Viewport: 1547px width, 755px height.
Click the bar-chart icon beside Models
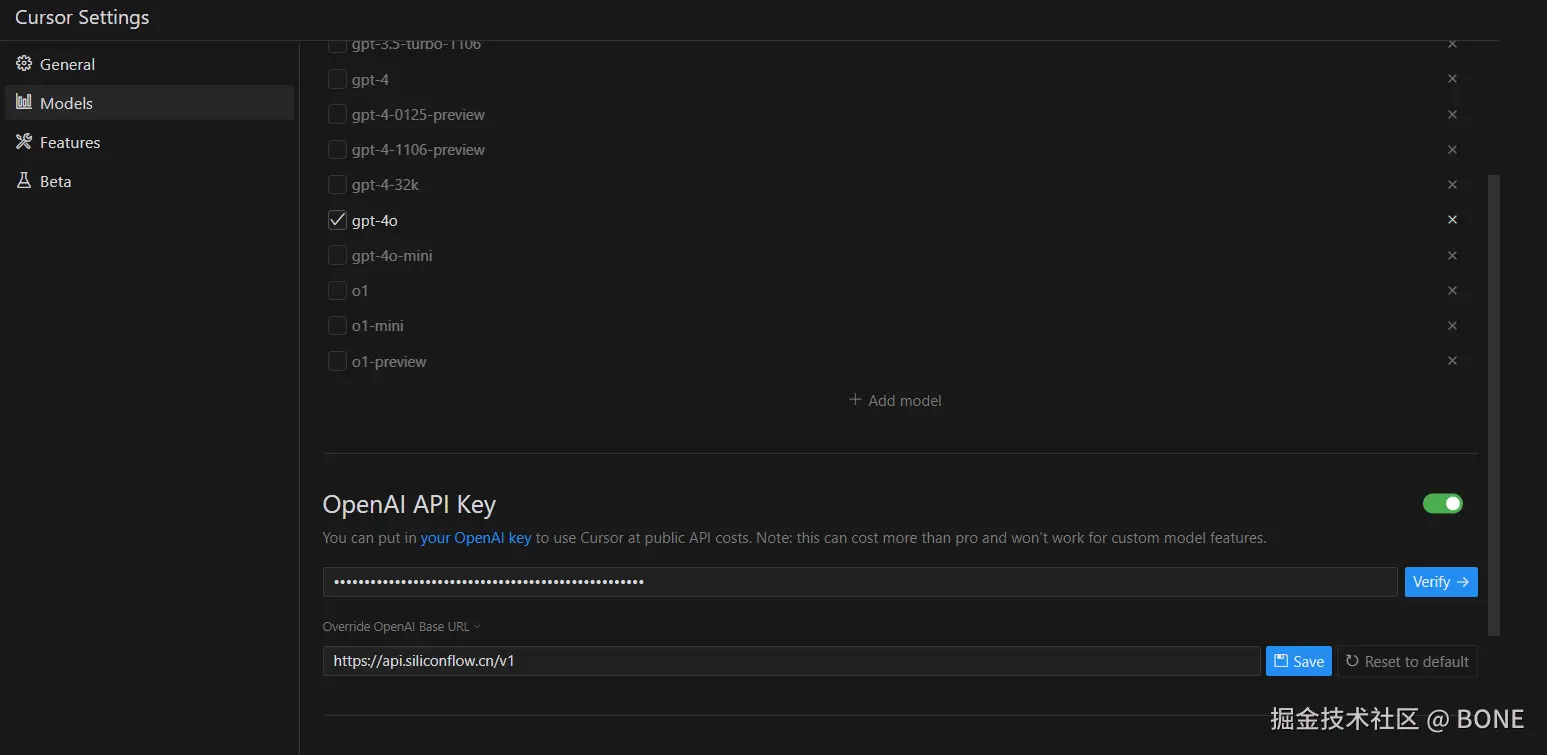[24, 102]
